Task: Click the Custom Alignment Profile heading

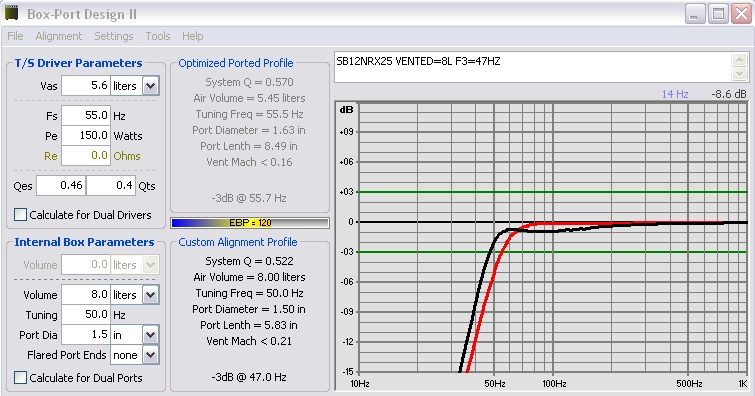Action: pyautogui.click(x=238, y=242)
